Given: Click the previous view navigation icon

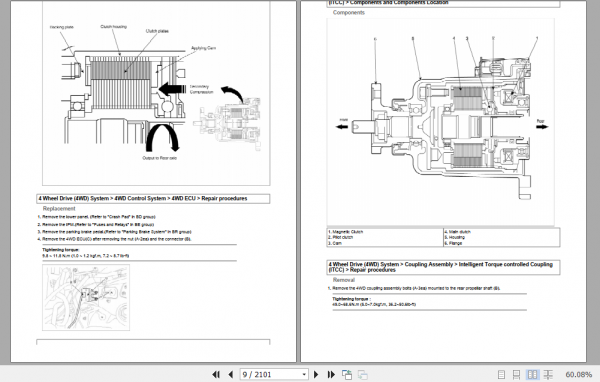Looking at the screenshot, I should (347, 374).
